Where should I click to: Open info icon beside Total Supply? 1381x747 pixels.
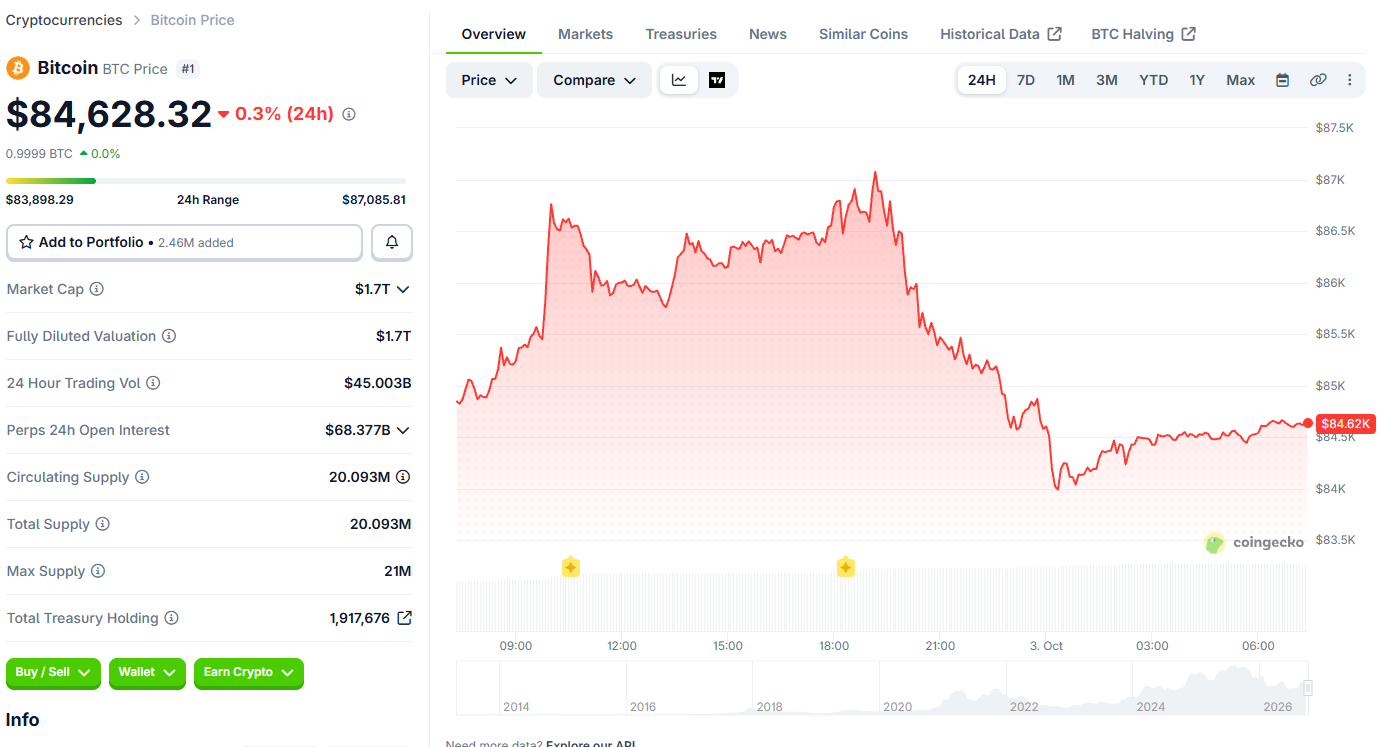pyautogui.click(x=103, y=524)
